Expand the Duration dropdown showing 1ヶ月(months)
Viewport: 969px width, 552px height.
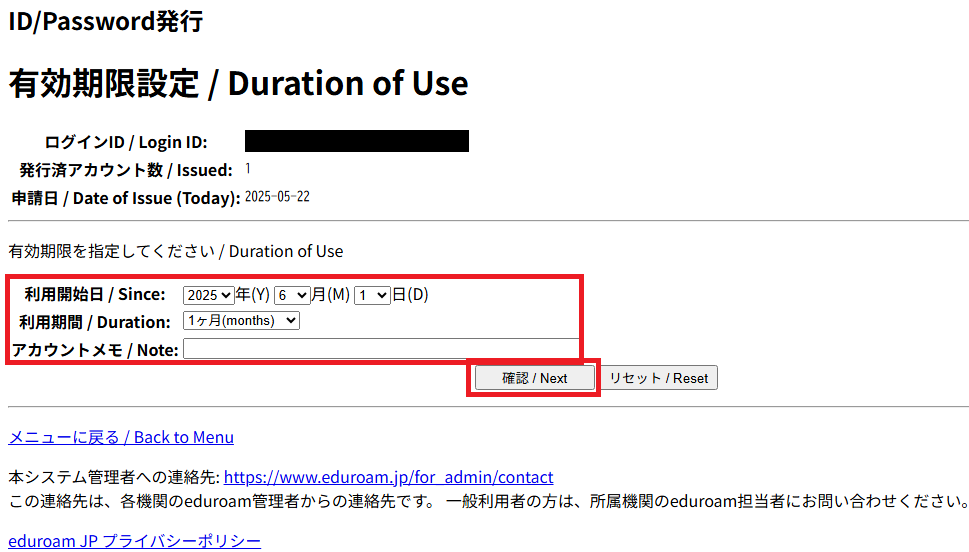pyautogui.click(x=241, y=321)
